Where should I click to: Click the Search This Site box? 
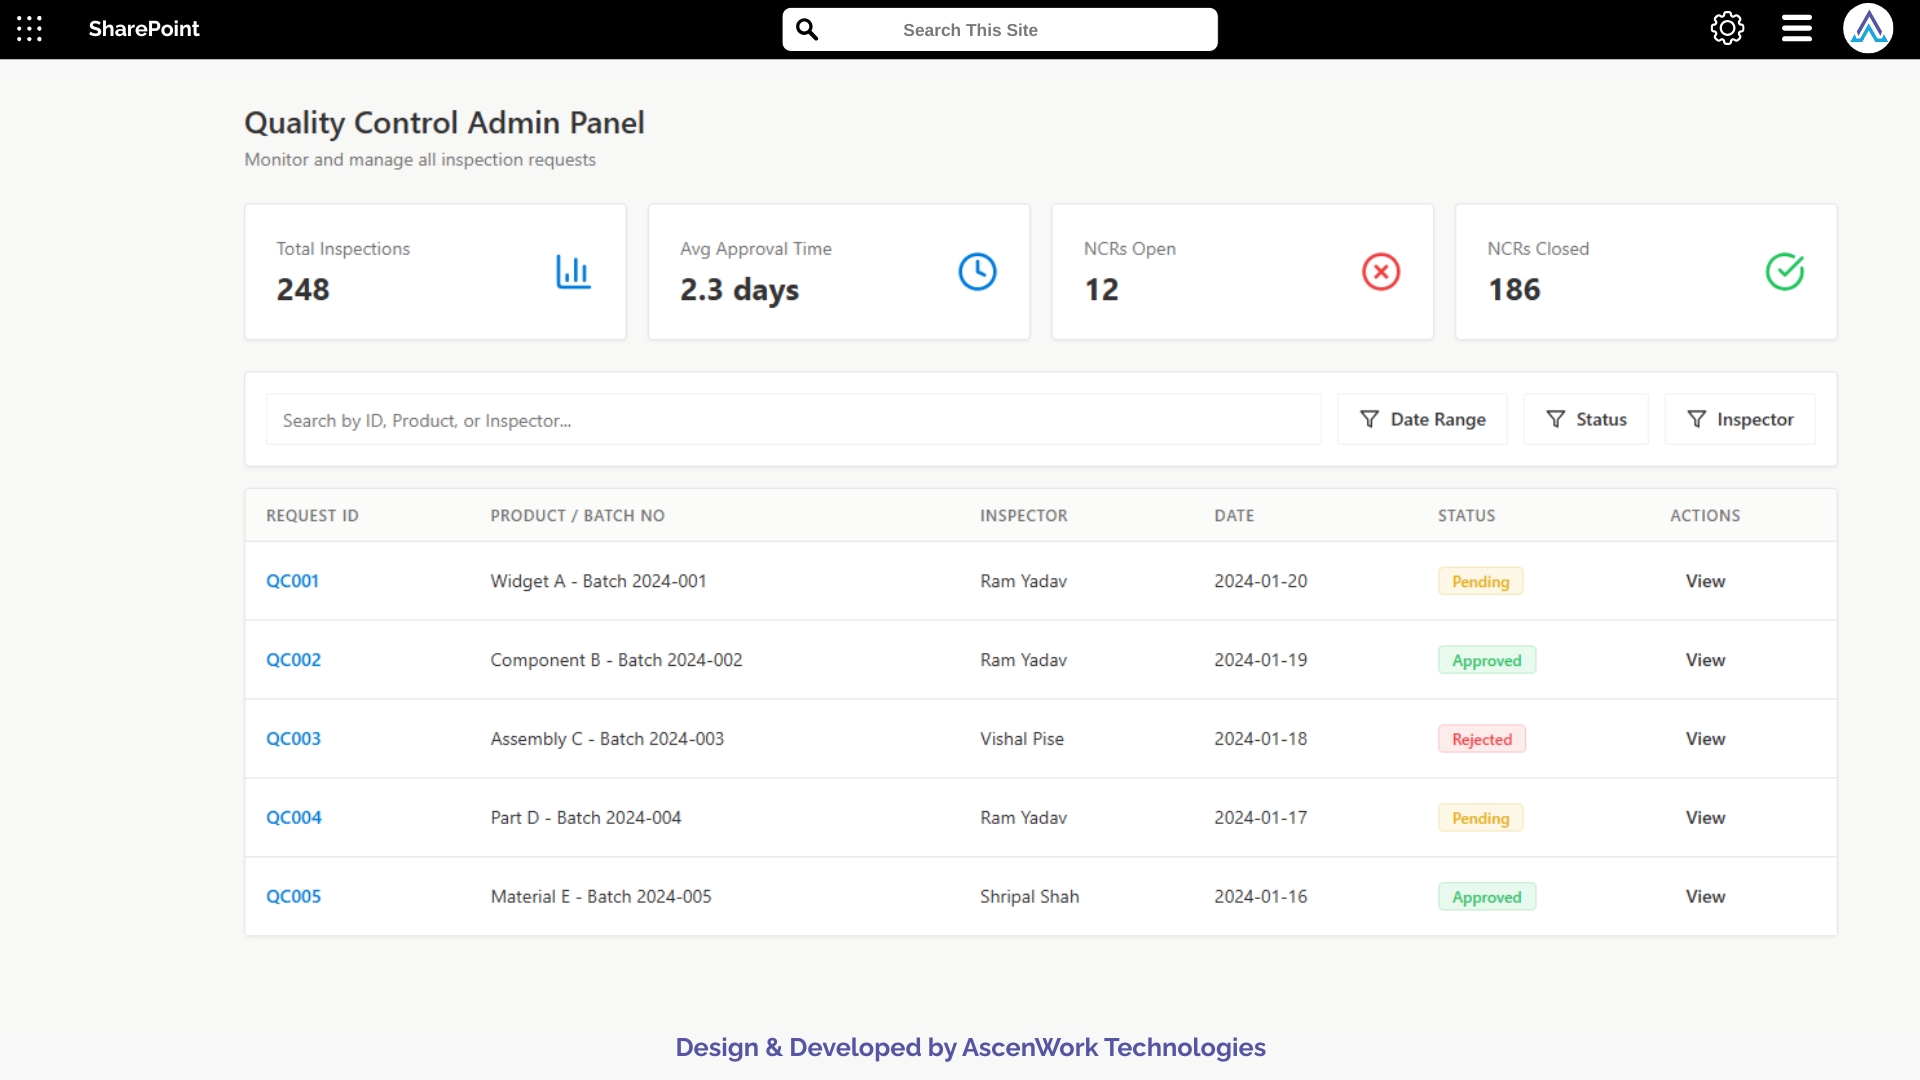[1000, 29]
